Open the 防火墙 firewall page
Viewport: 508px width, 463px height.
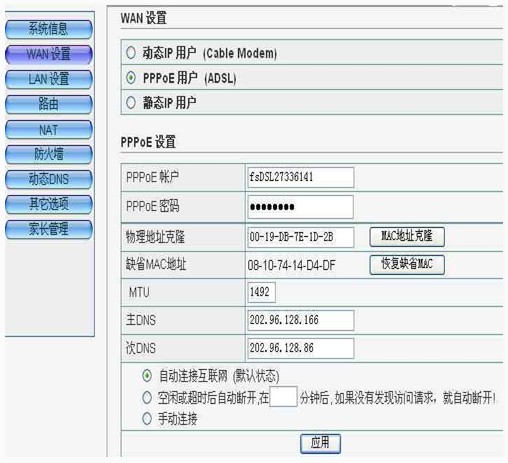pos(49,154)
